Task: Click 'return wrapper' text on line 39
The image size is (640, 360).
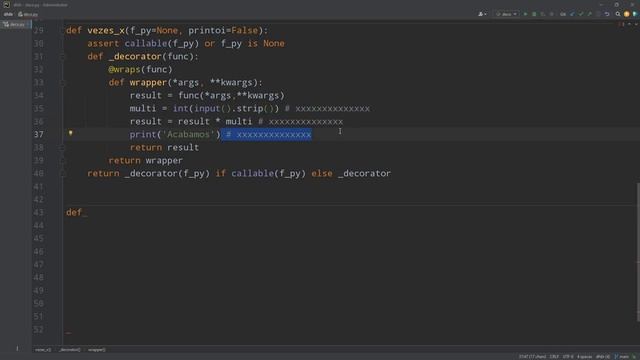Action: 145,160
